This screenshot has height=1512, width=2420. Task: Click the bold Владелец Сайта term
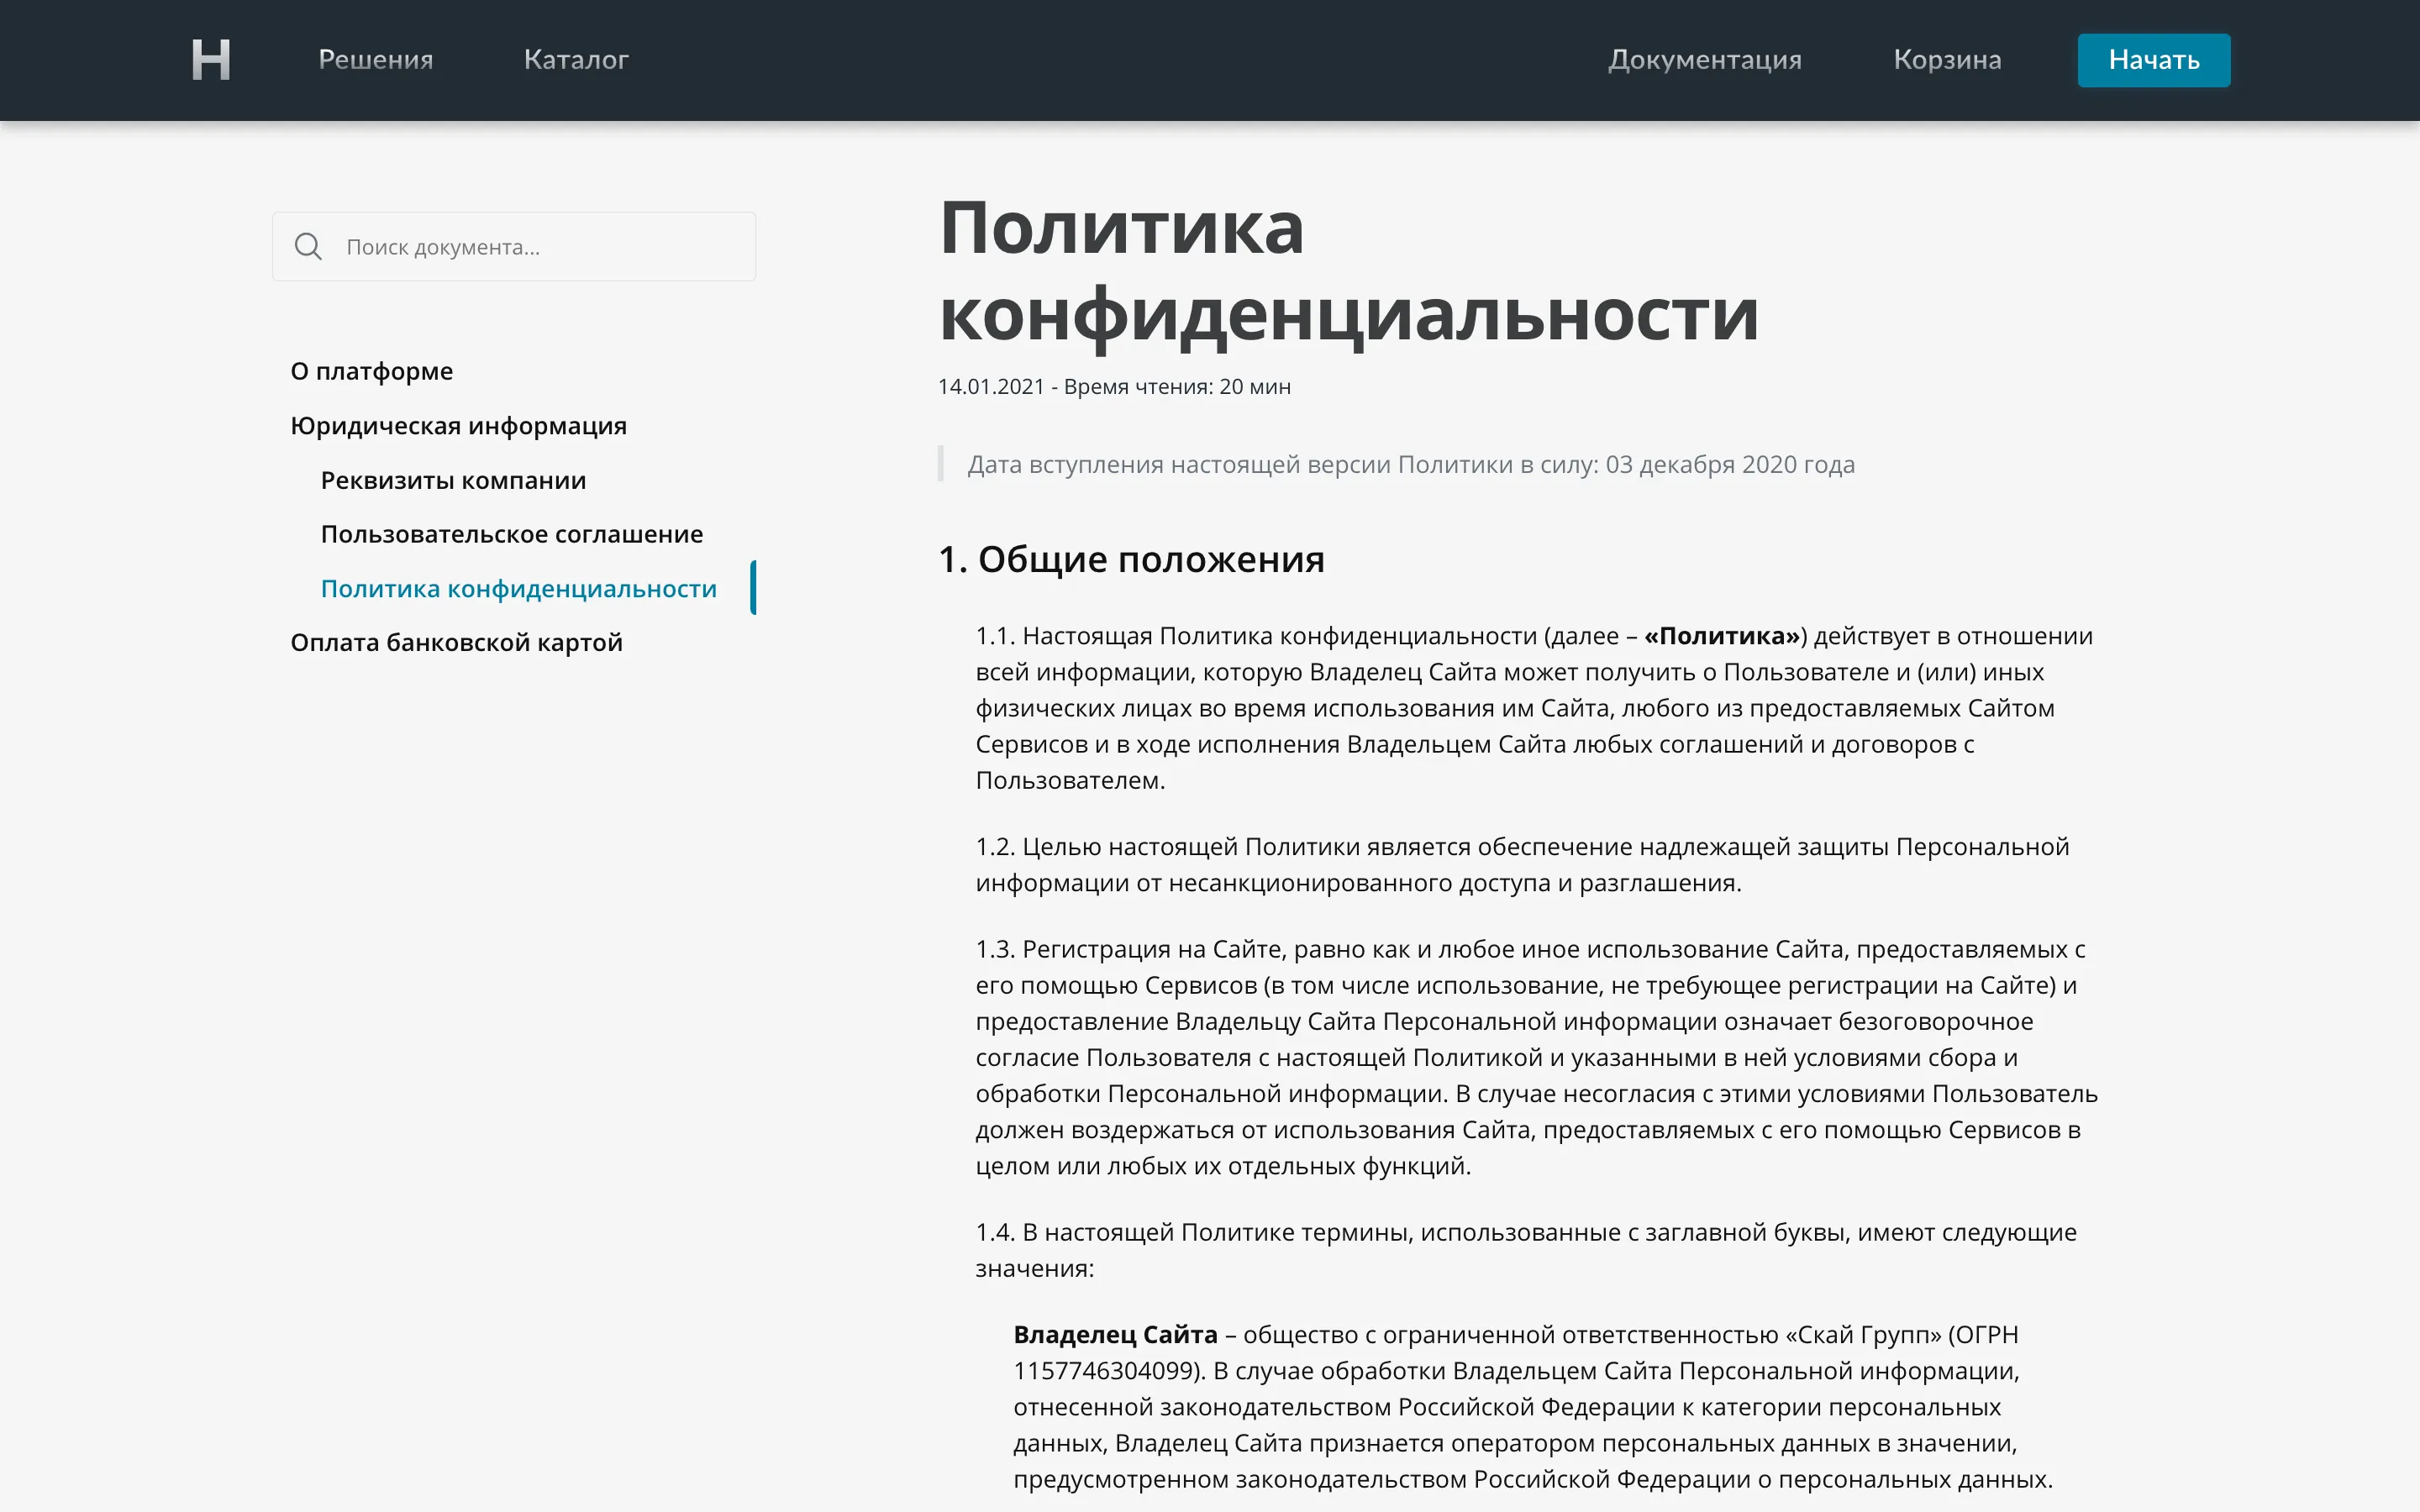click(1115, 1334)
